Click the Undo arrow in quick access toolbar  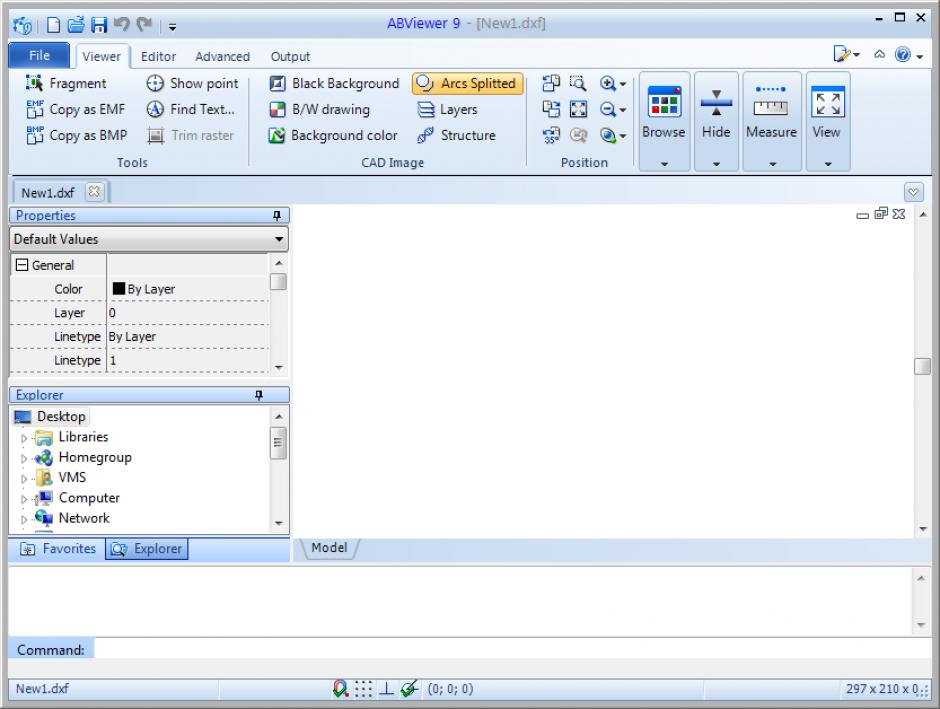[x=122, y=25]
